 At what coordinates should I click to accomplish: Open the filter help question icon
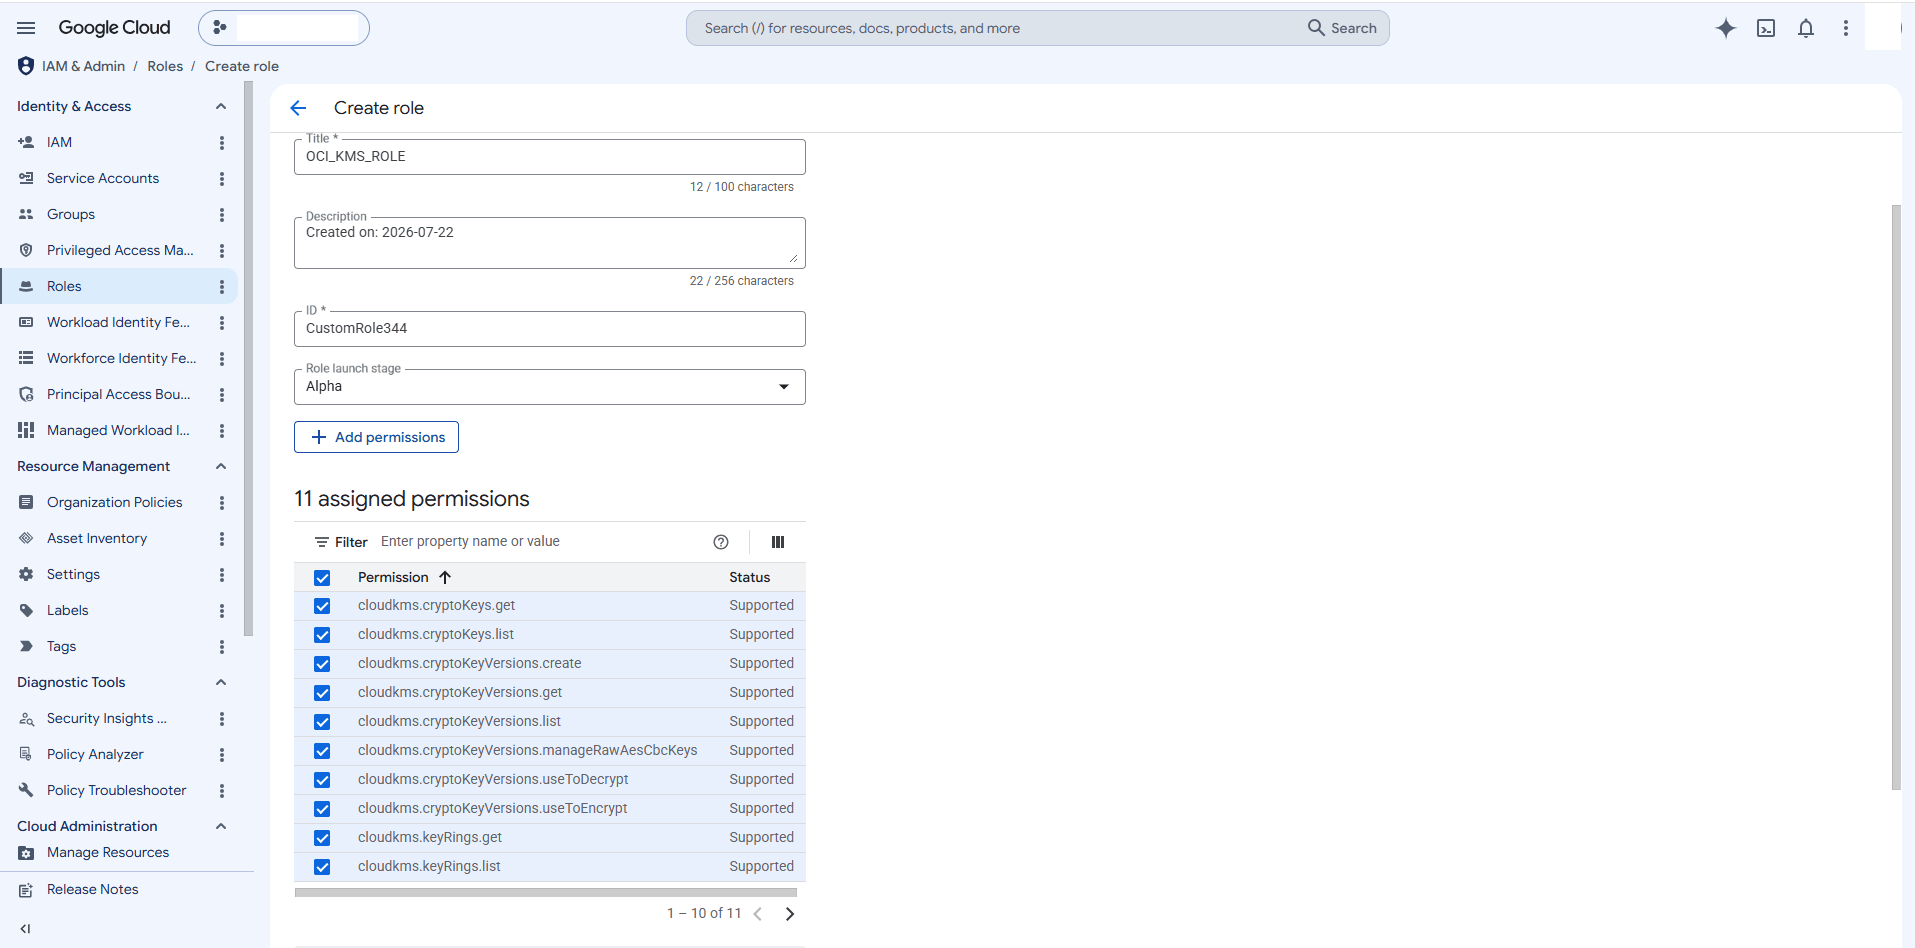721,542
